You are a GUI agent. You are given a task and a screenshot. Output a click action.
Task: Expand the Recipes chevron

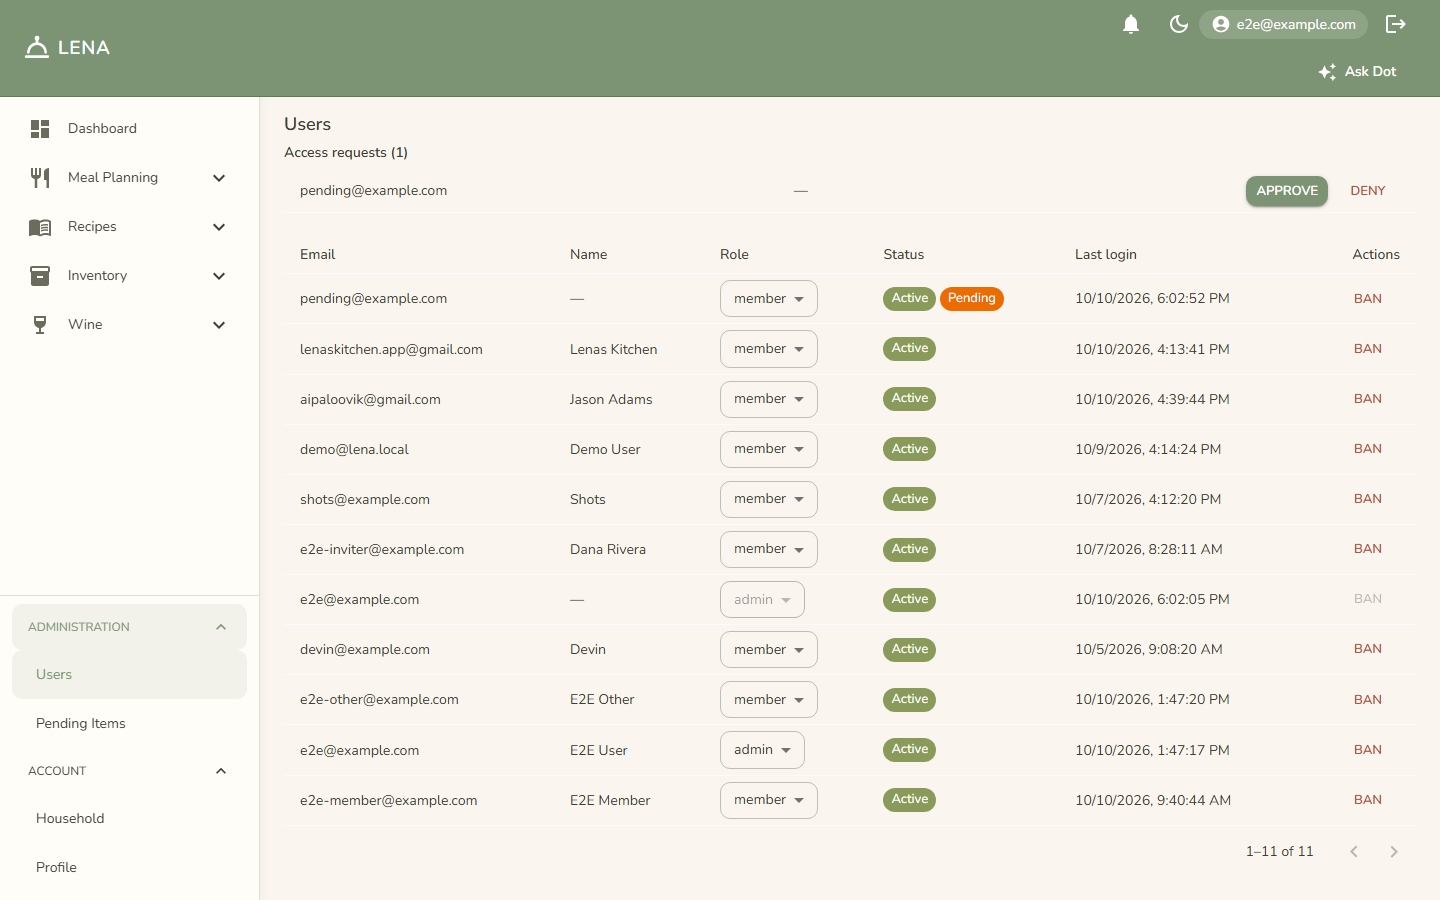coord(219,227)
